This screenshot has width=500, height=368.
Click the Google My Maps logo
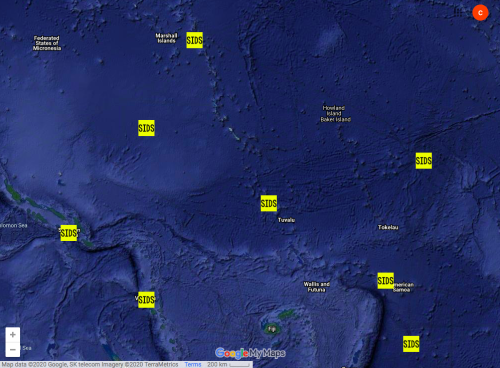250,353
